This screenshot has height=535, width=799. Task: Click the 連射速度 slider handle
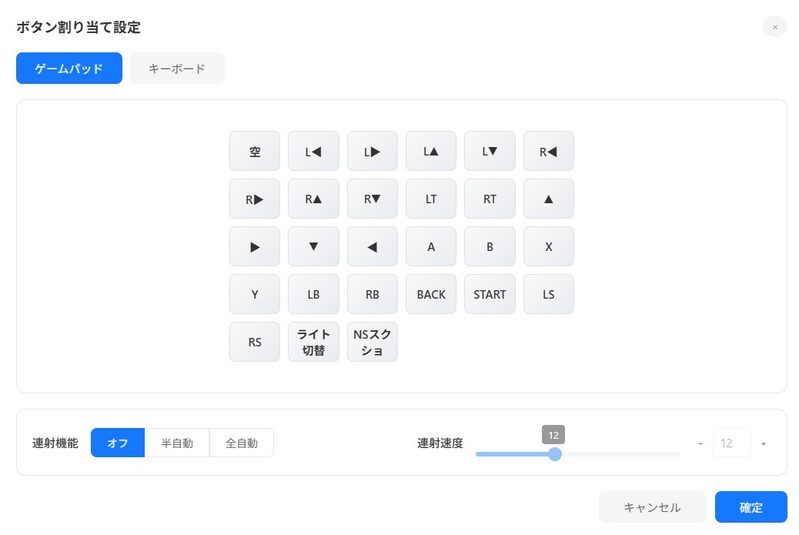(x=555, y=454)
